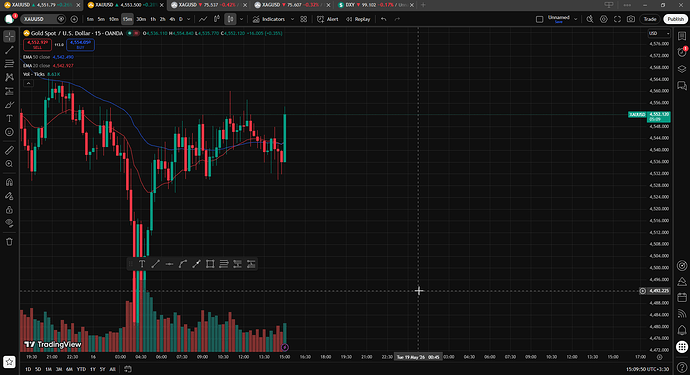Toggle hide all drawings eye icon
This screenshot has height=375, width=690.
9,223
